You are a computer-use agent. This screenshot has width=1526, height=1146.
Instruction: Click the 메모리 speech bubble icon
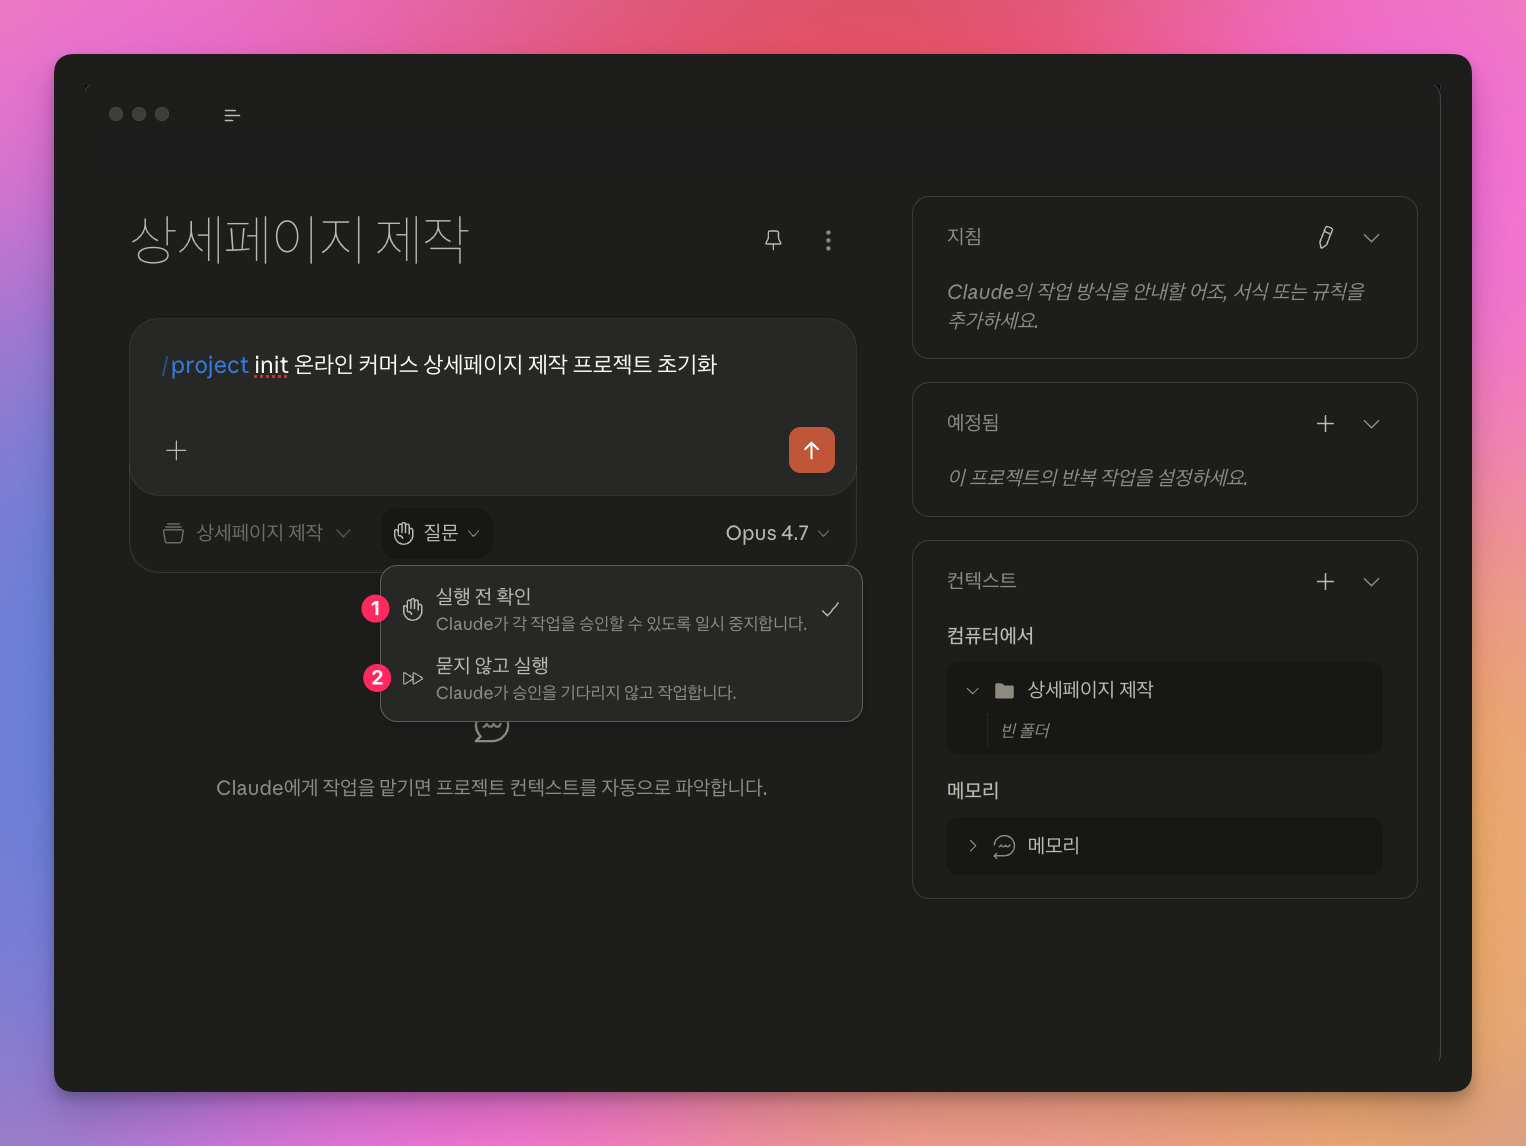1004,846
